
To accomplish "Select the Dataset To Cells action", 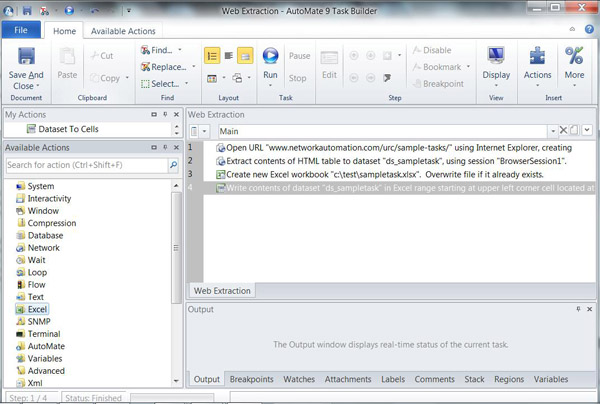I will [63, 129].
